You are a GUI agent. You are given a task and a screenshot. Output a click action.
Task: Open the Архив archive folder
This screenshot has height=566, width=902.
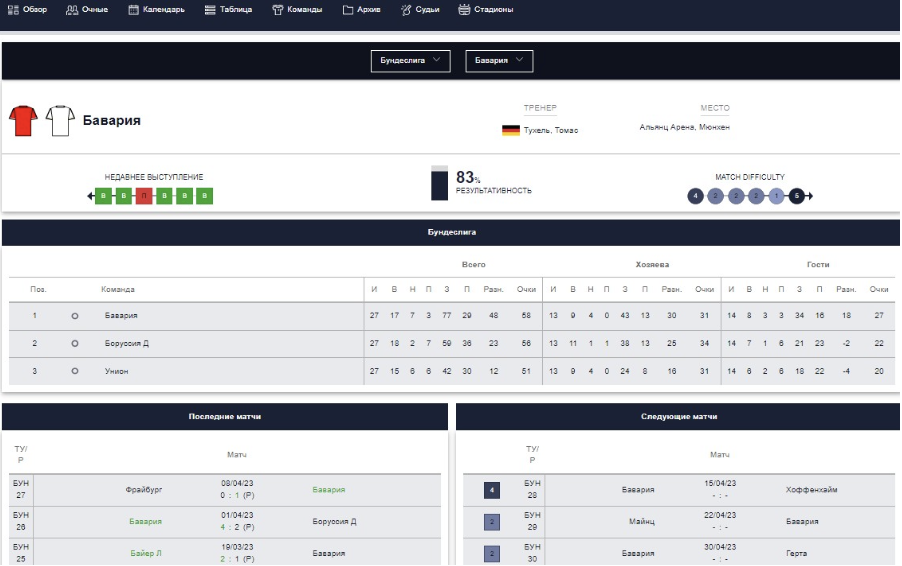point(361,9)
